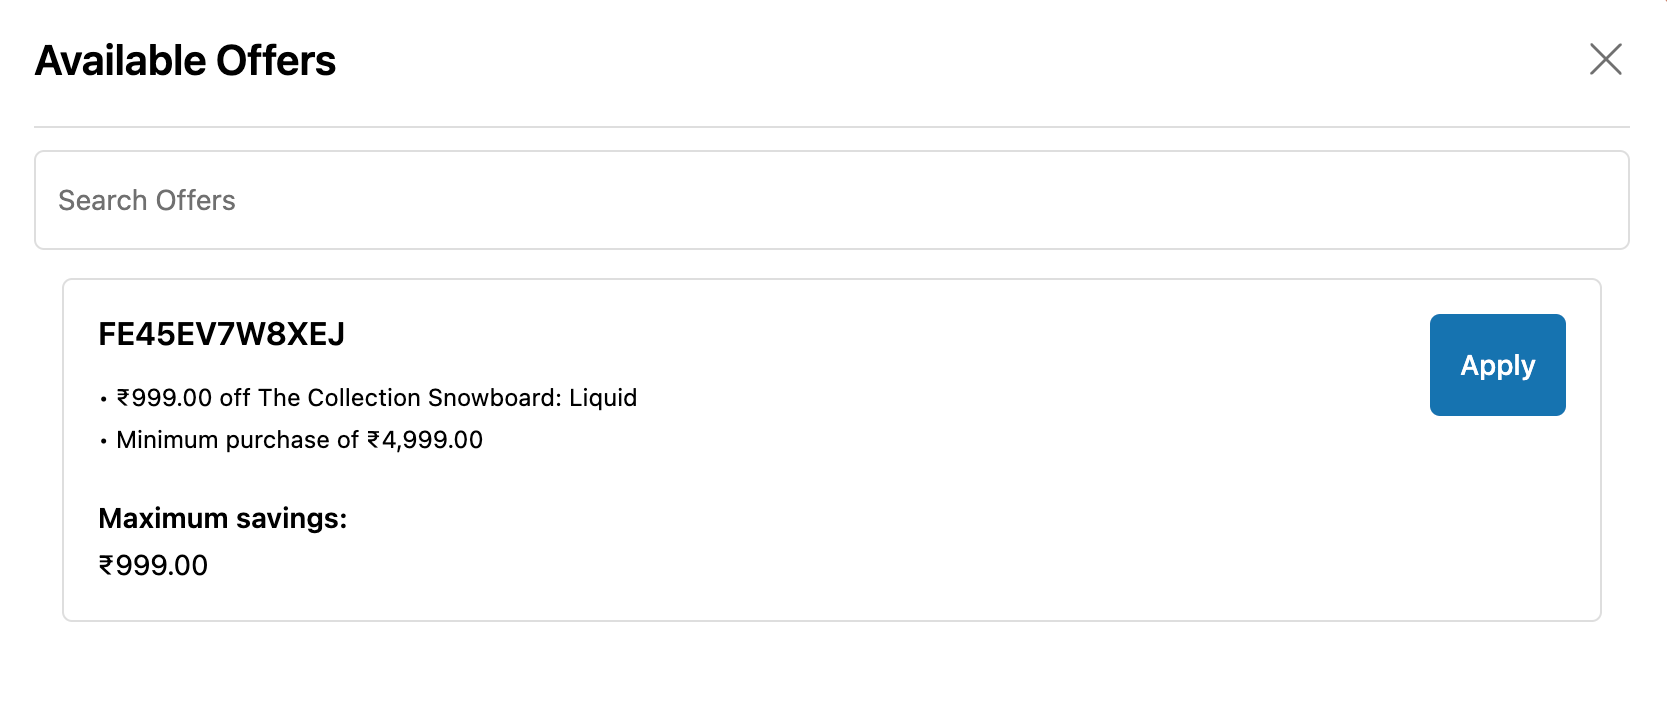
Task: Click the ₹999.00 amount under Maximum savings
Action: (153, 565)
